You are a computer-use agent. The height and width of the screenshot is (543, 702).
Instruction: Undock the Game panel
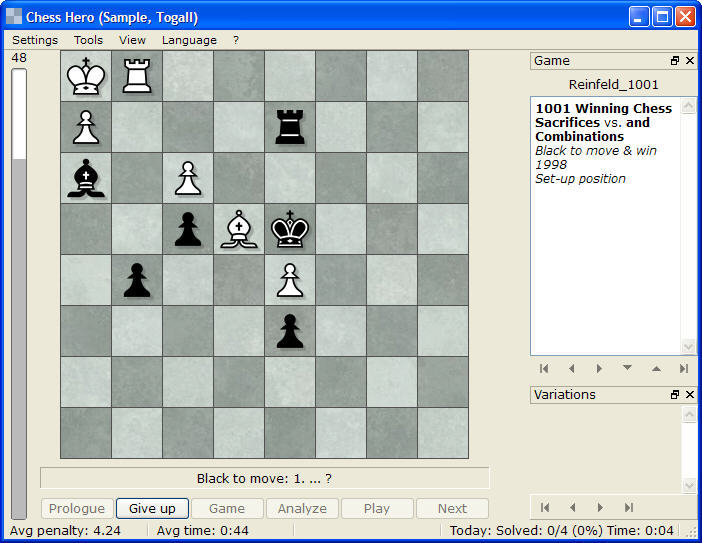coord(675,60)
